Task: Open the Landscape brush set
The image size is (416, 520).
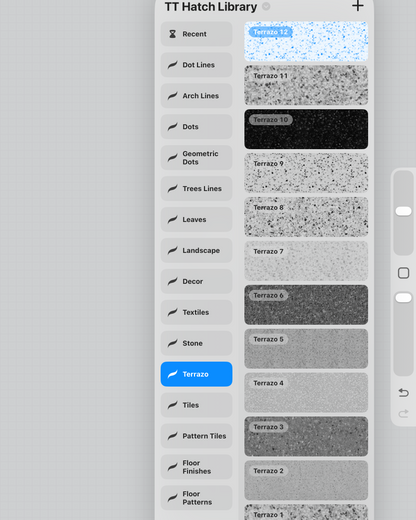Action: [196, 250]
